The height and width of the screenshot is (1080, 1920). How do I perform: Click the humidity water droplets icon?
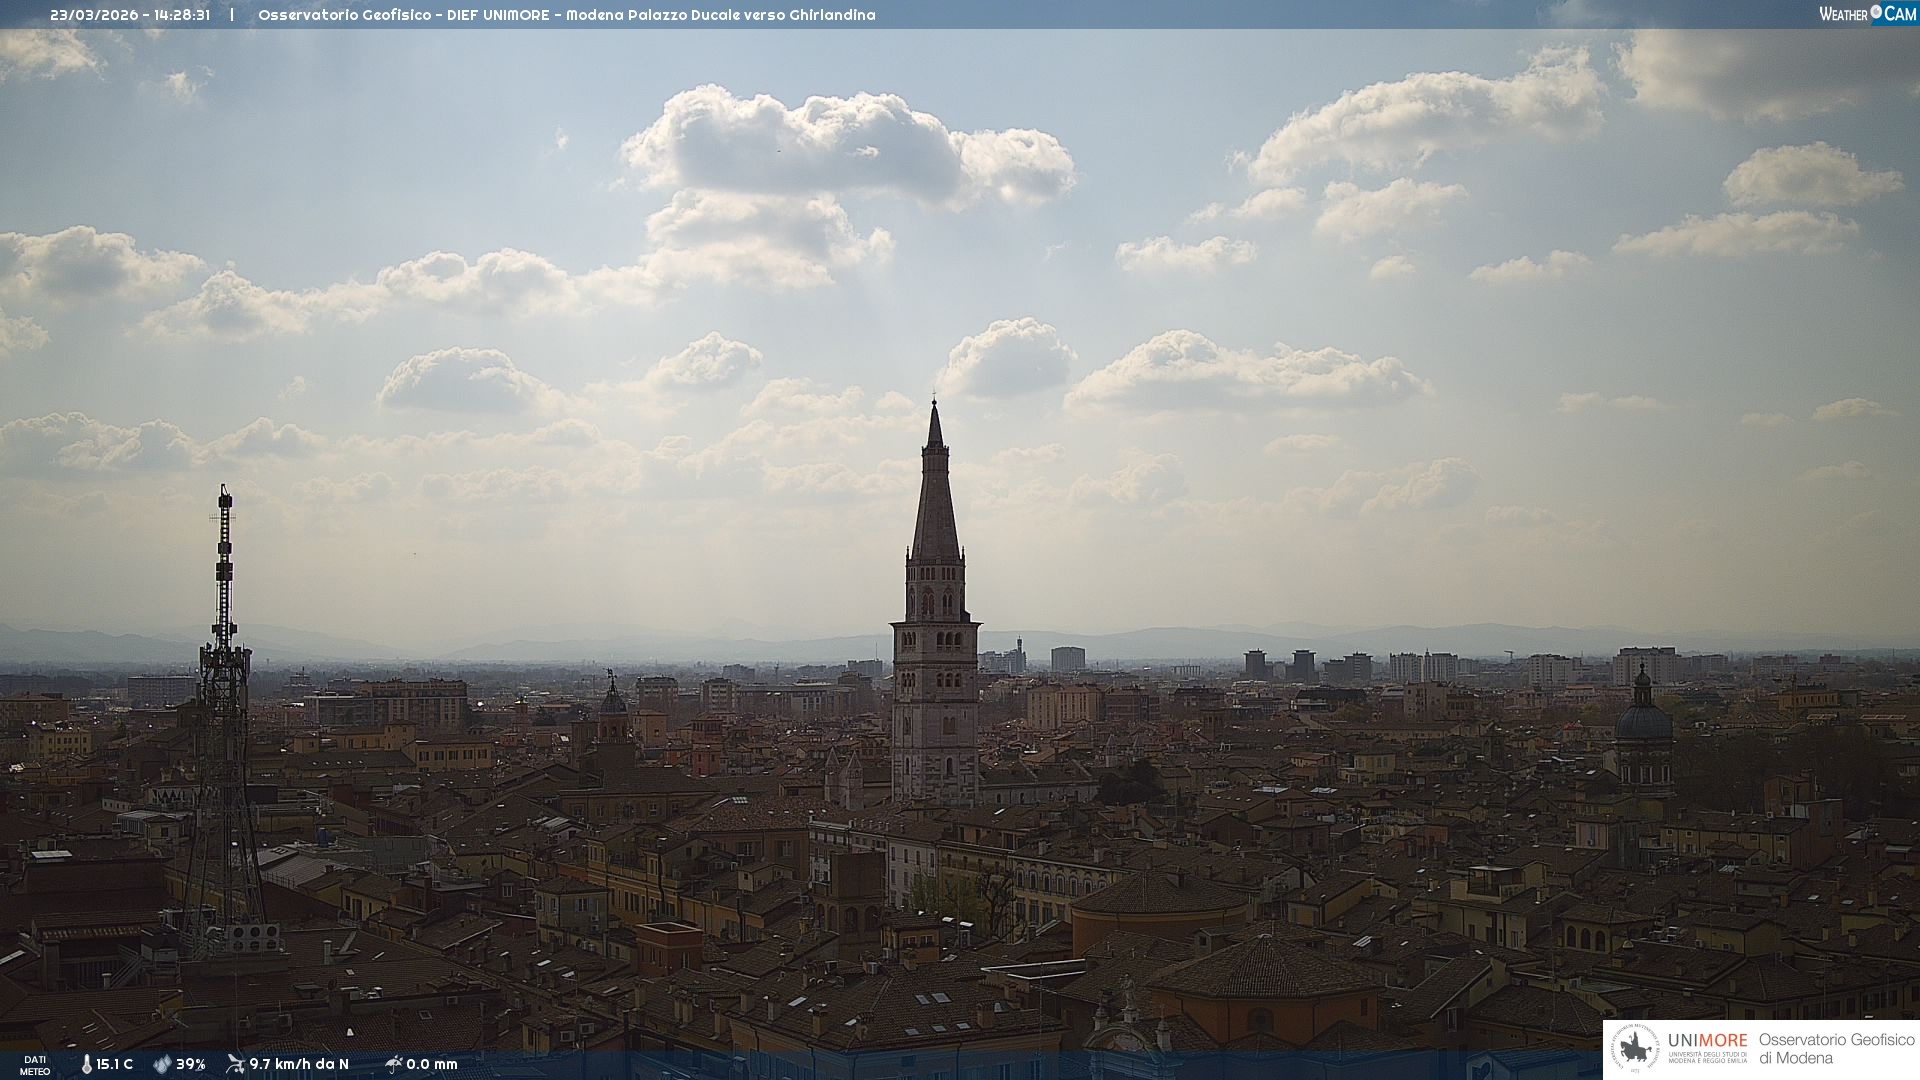pyautogui.click(x=162, y=1065)
